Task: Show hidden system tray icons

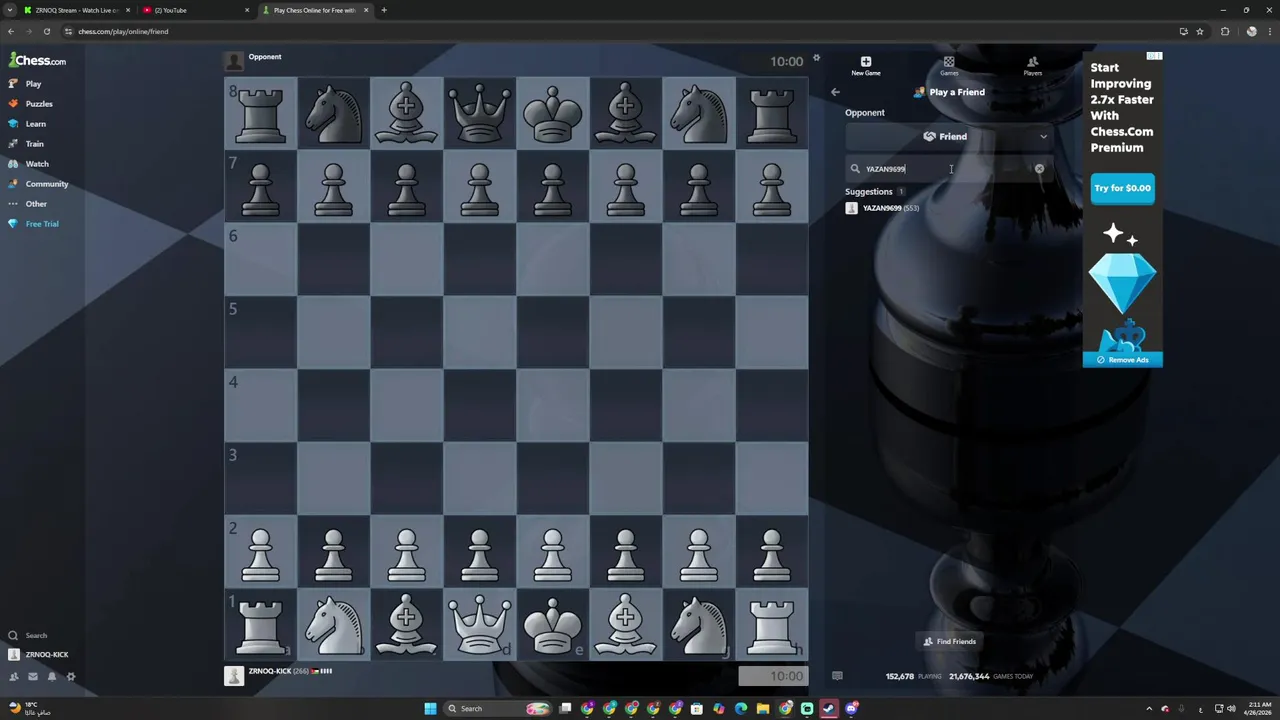Action: [x=1148, y=709]
